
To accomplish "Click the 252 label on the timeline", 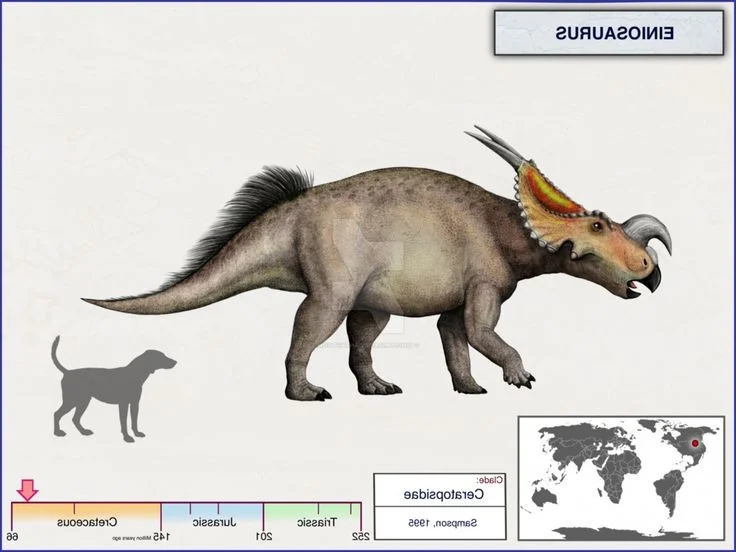I will (358, 537).
